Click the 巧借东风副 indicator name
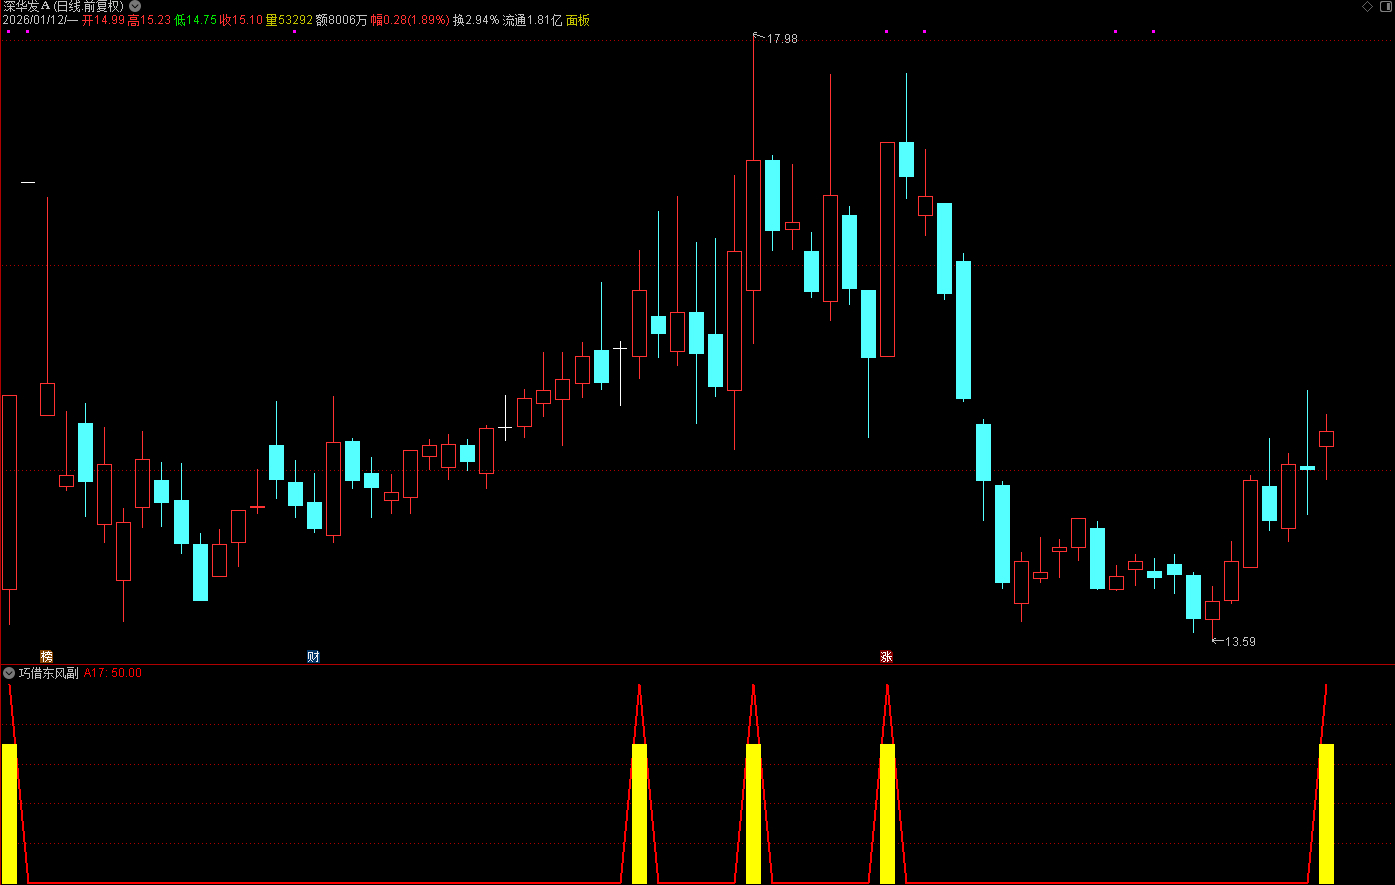 click(x=48, y=673)
